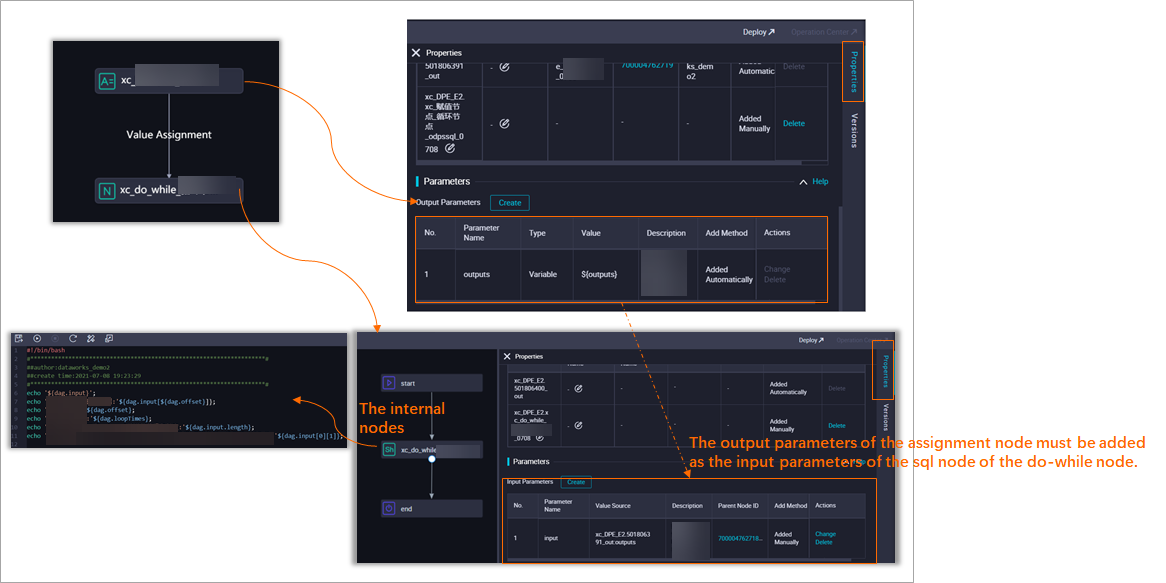1166x583 pixels.
Task: Click the white connector dot below the Sh node
Action: point(431,459)
